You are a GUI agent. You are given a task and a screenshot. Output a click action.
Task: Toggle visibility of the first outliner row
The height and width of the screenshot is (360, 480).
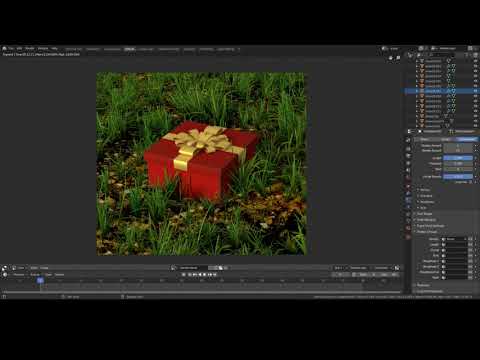[476, 61]
